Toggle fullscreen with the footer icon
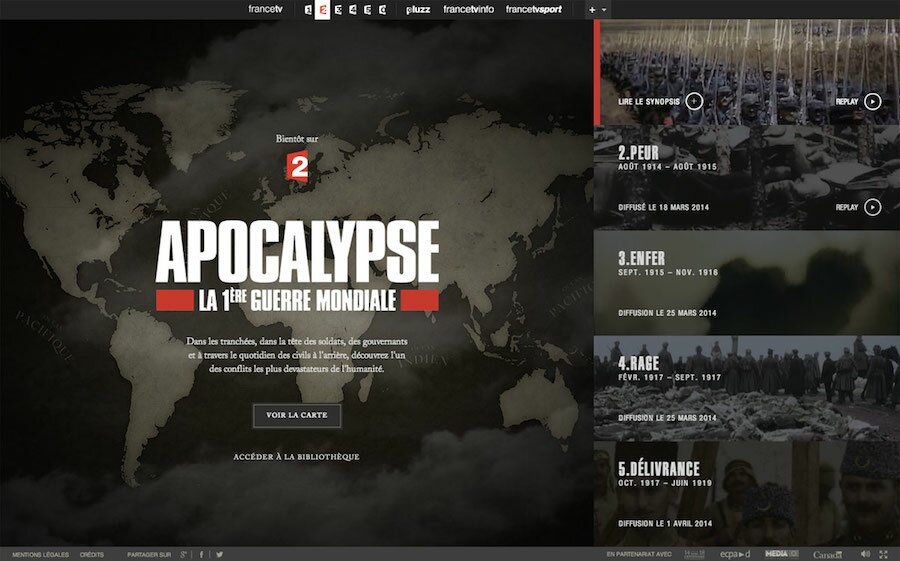 tap(883, 555)
